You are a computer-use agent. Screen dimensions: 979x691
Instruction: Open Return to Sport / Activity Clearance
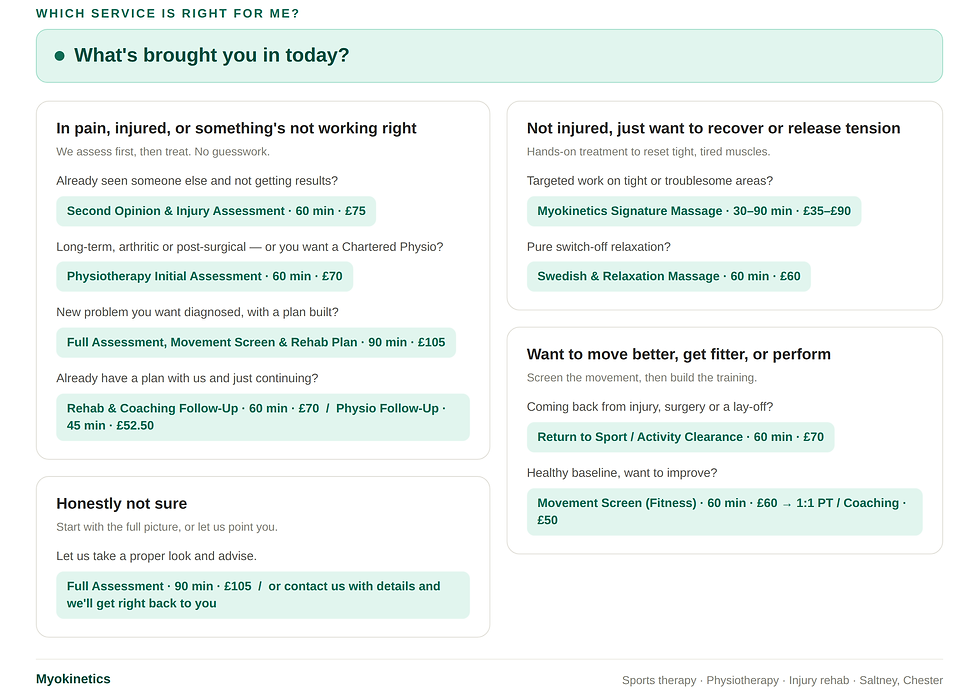point(681,437)
